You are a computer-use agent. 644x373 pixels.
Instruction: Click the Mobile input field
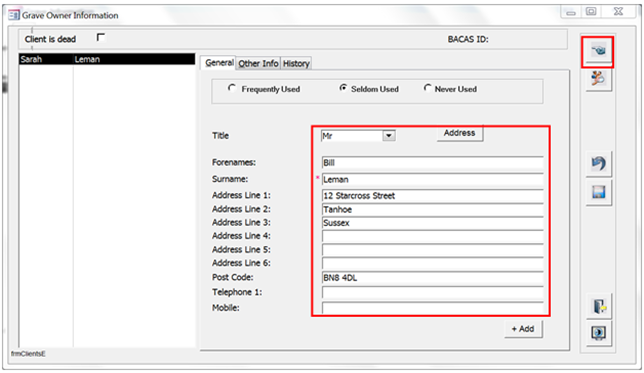432,308
